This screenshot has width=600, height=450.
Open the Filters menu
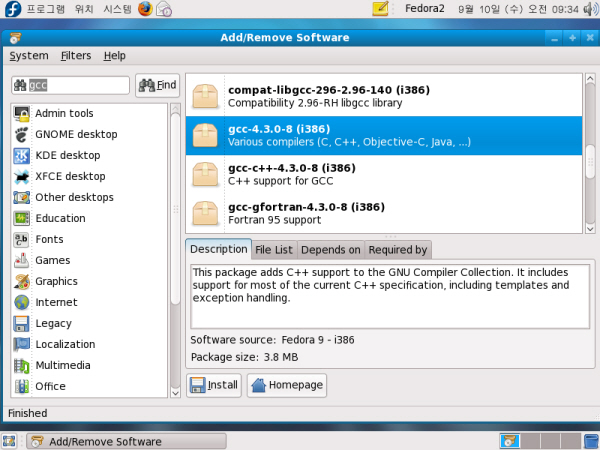click(x=76, y=56)
